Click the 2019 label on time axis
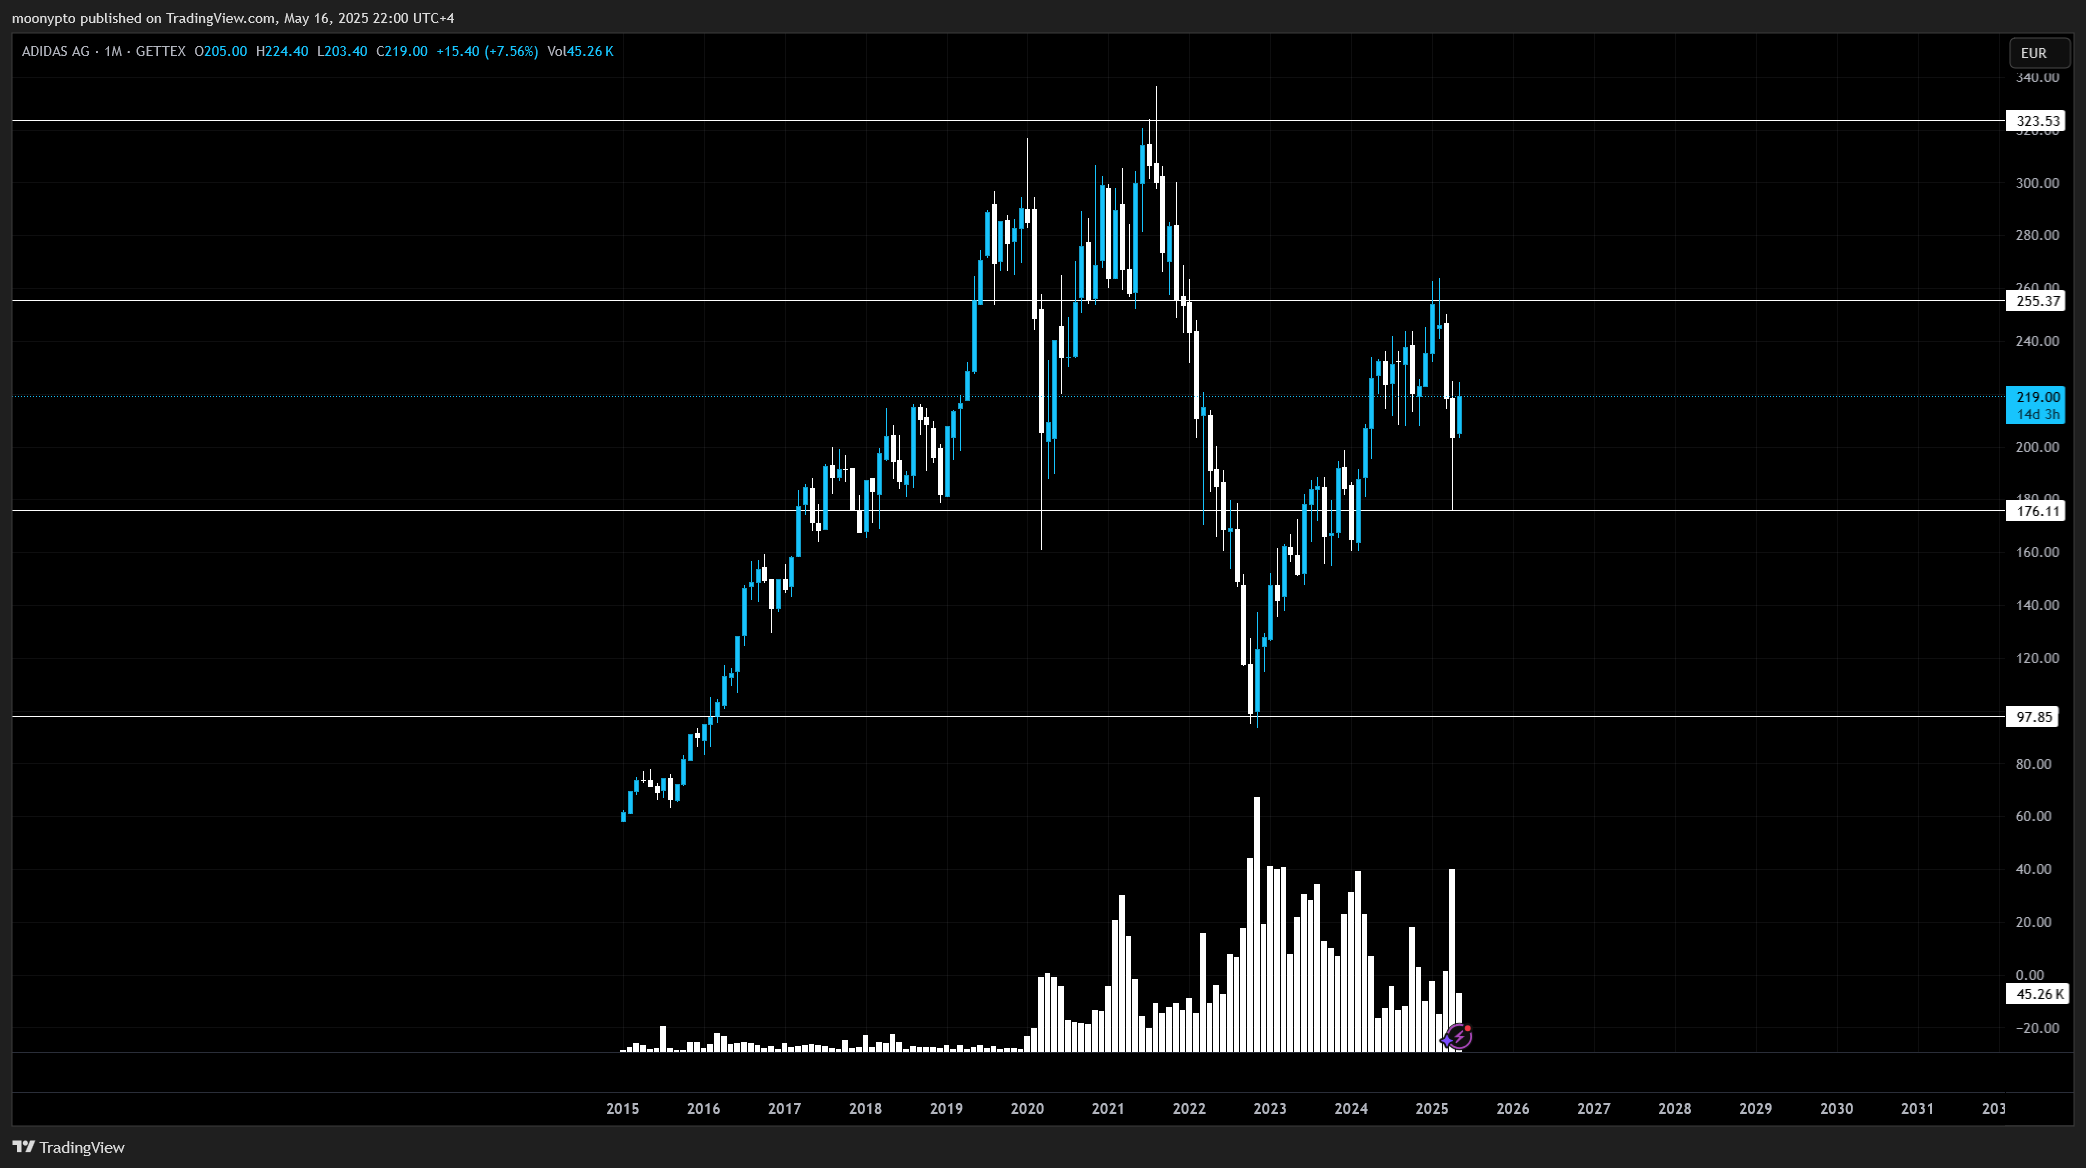Screen dimensions: 2086x1168 [x=946, y=1108]
